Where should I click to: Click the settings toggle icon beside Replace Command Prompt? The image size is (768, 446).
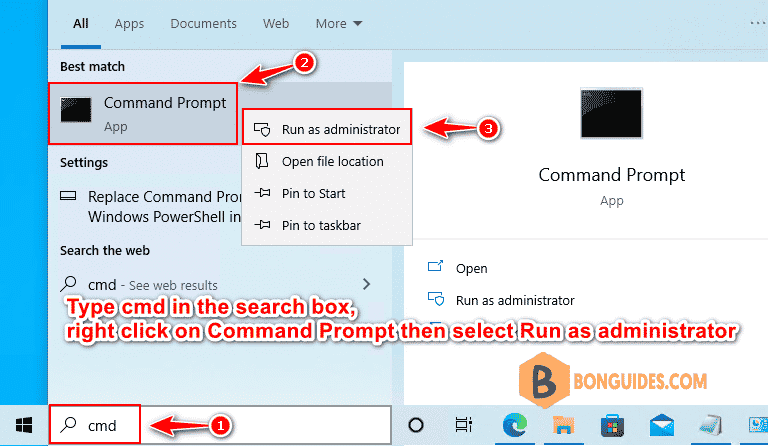pos(68,196)
